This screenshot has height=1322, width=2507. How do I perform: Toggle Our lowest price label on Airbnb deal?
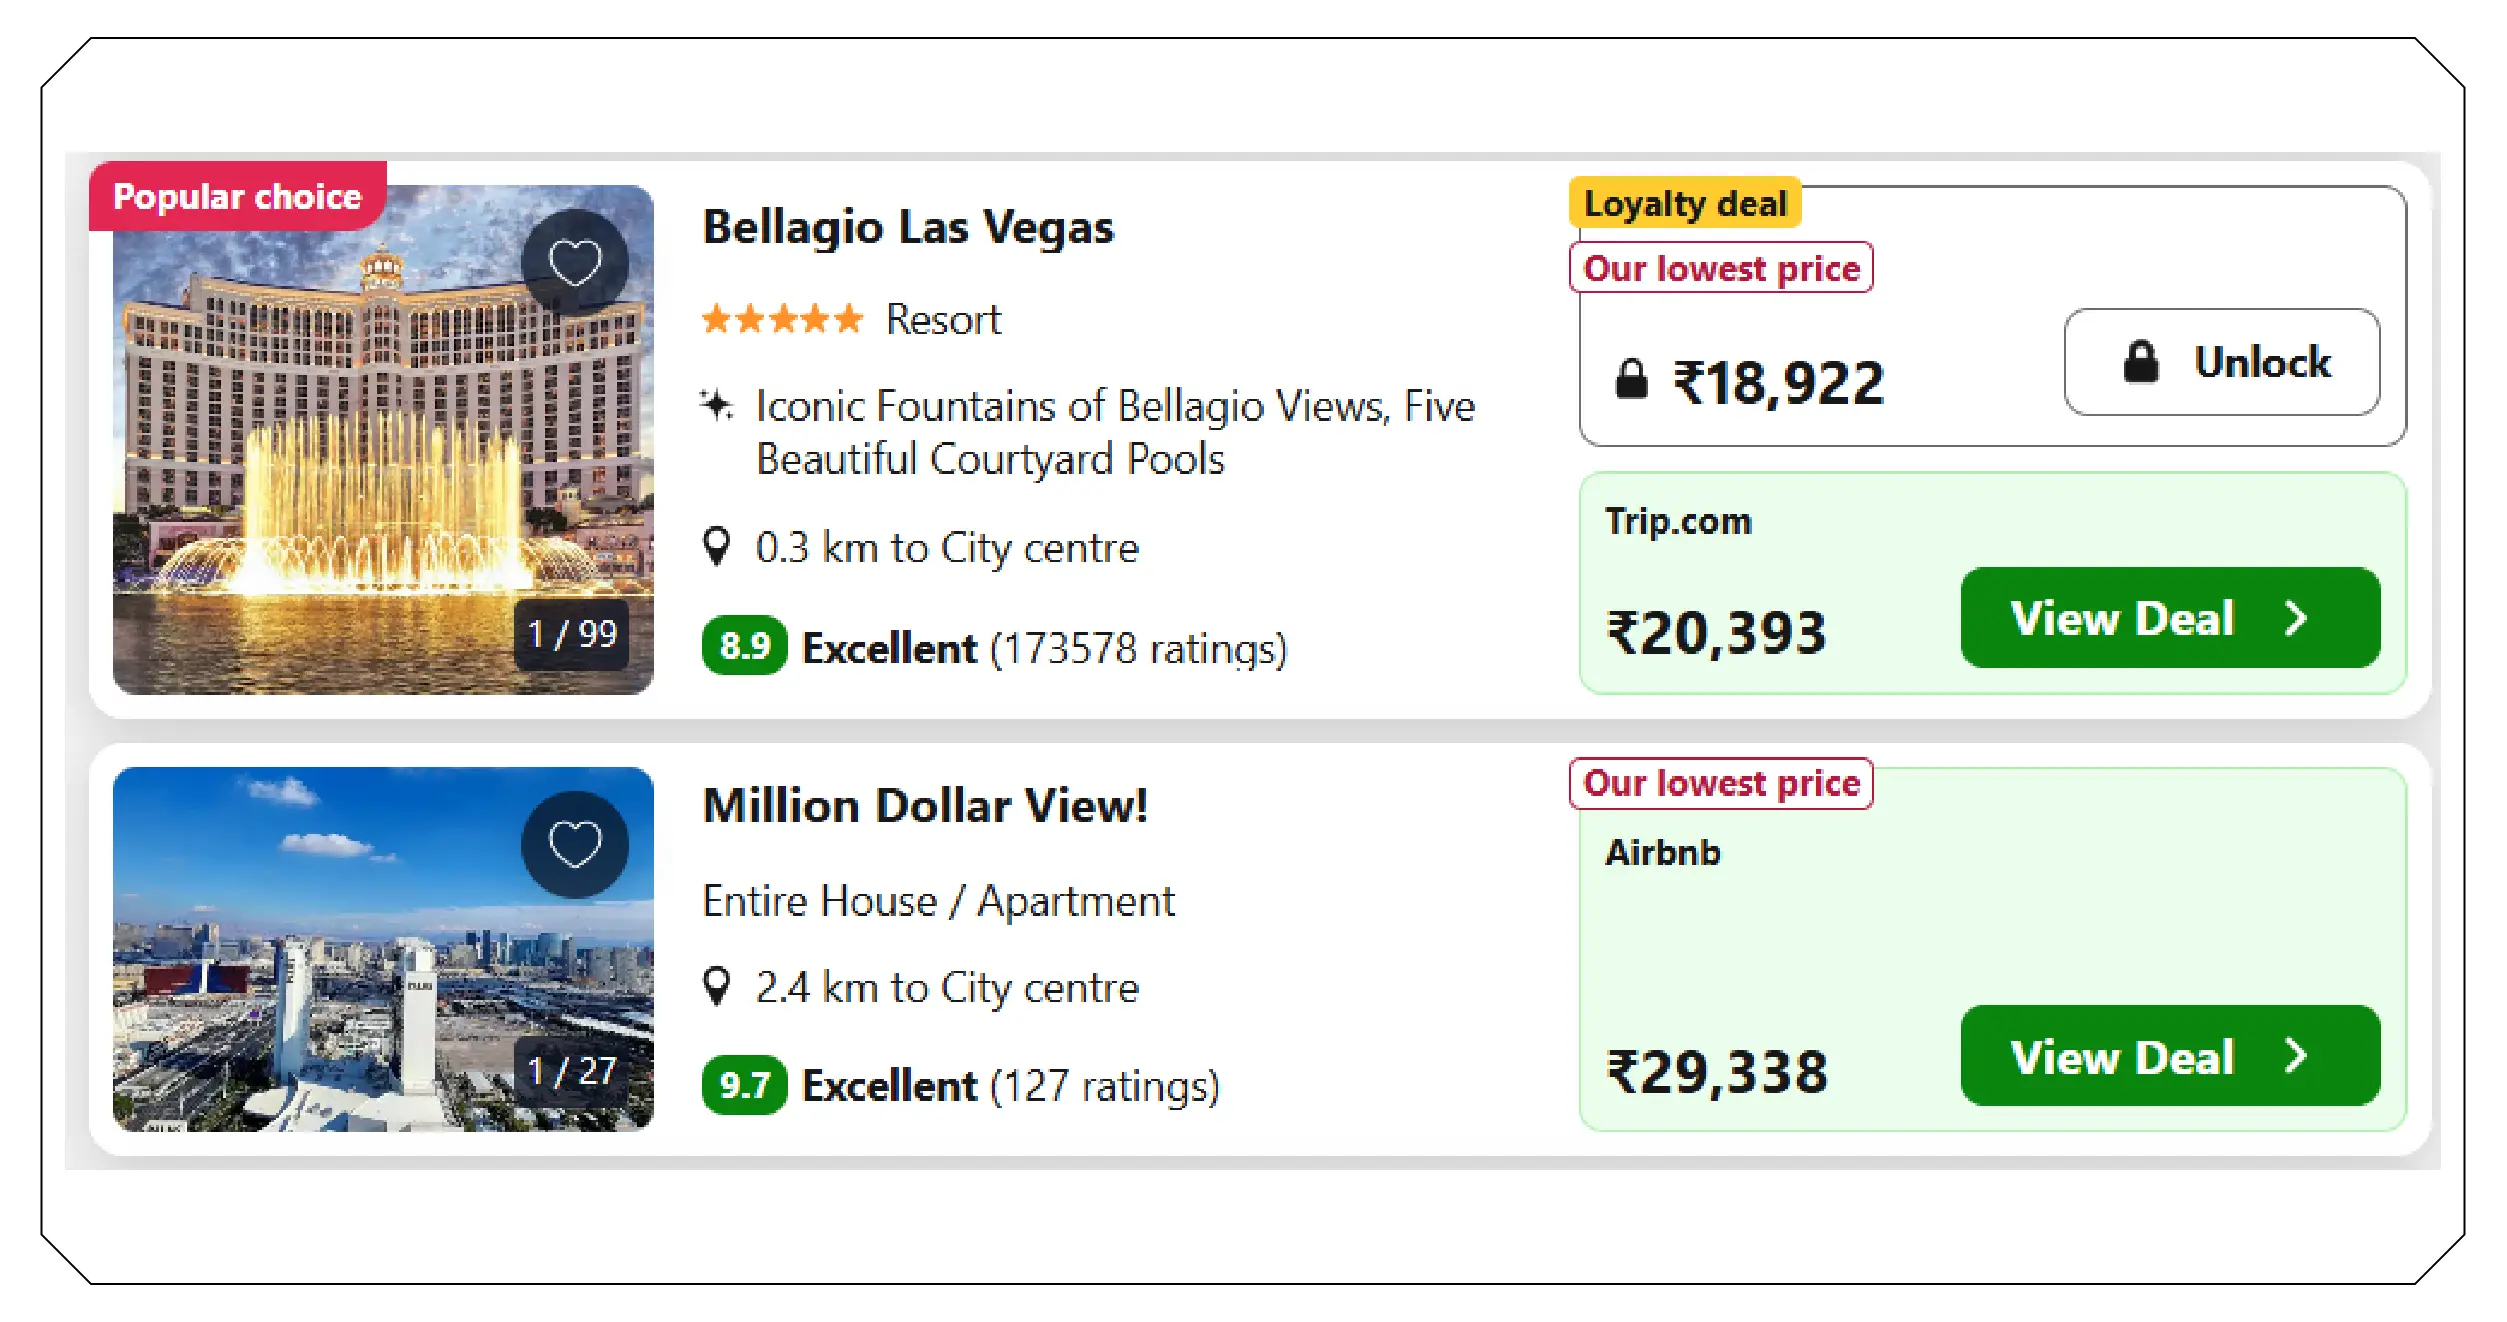(x=1720, y=783)
